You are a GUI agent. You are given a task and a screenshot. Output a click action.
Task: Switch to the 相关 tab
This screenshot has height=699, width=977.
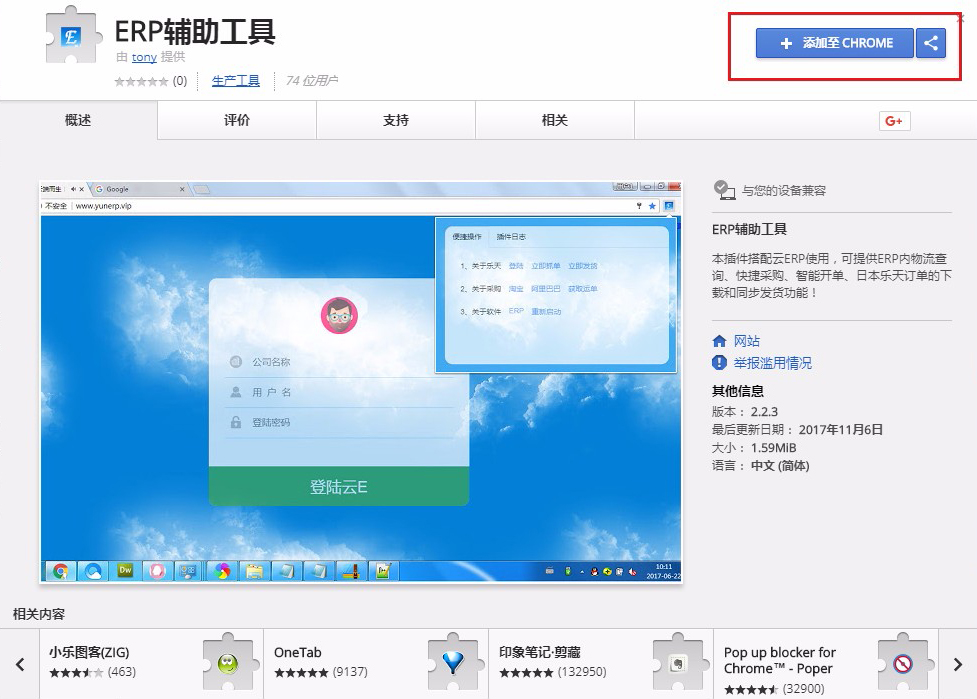[555, 120]
